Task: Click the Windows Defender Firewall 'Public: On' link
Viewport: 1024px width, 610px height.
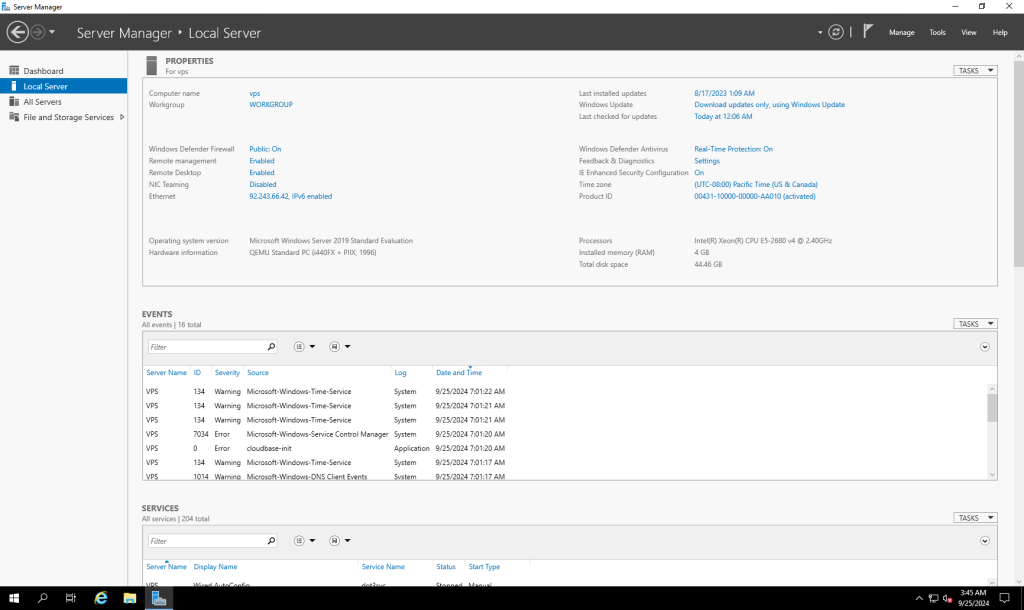Action: tap(265, 149)
